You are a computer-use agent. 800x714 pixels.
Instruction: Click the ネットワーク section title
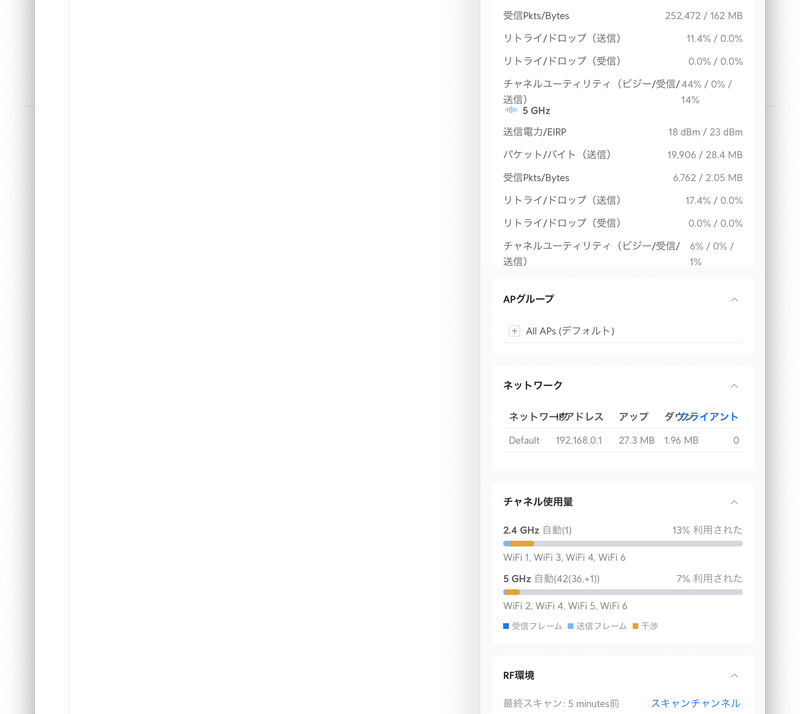pos(532,386)
